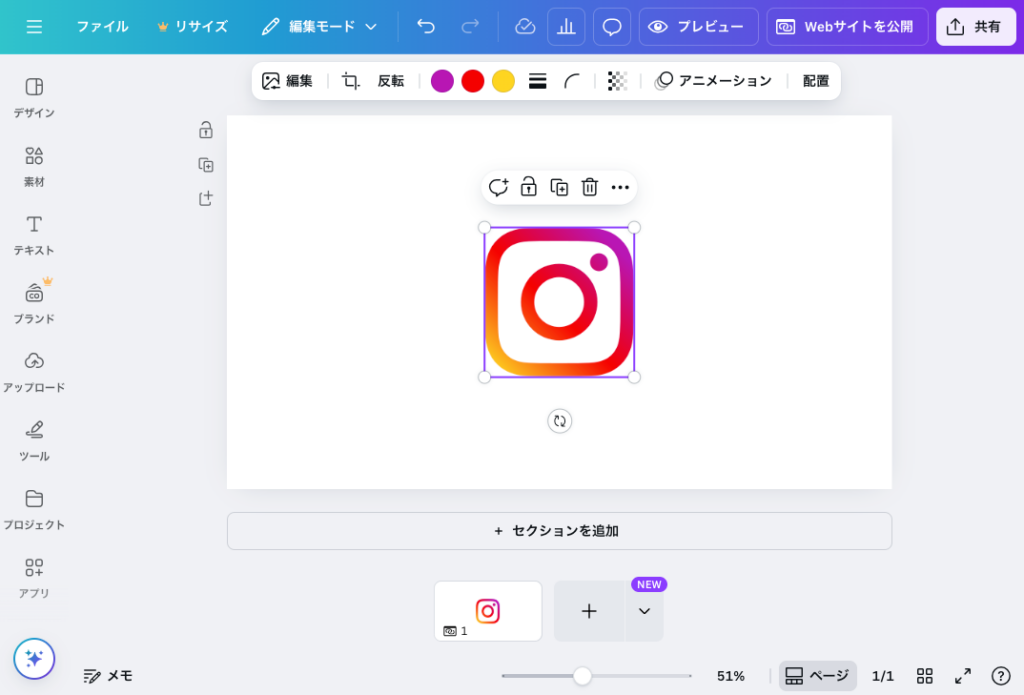The image size is (1024, 695).
Task: Open the help question mark icon
Action: (x=1000, y=676)
